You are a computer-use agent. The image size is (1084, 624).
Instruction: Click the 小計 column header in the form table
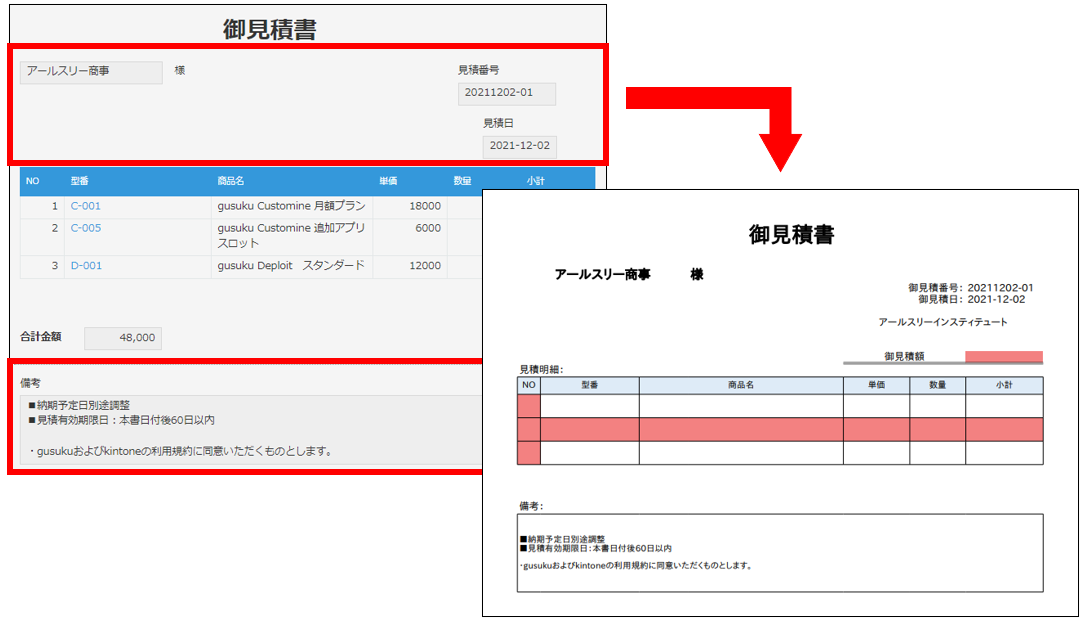coord(535,181)
